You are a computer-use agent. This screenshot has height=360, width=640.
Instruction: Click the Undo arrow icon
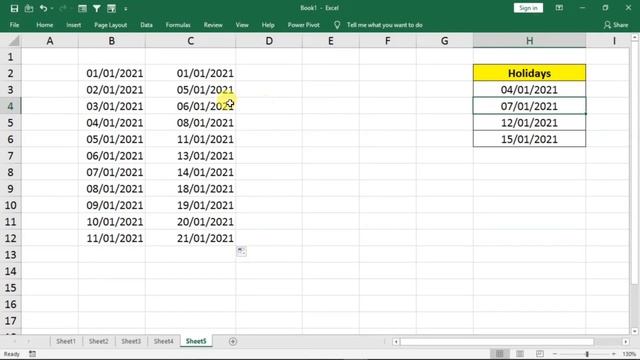tap(43, 8)
